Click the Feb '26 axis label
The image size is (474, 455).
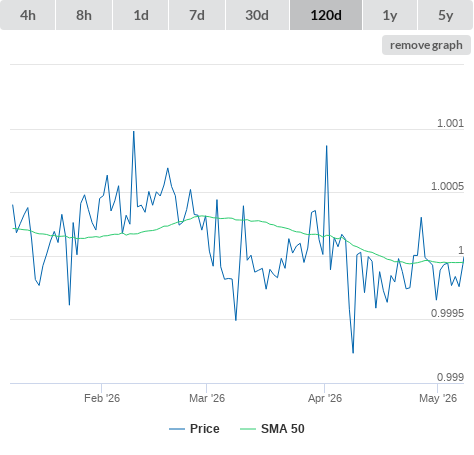pyautogui.click(x=102, y=398)
